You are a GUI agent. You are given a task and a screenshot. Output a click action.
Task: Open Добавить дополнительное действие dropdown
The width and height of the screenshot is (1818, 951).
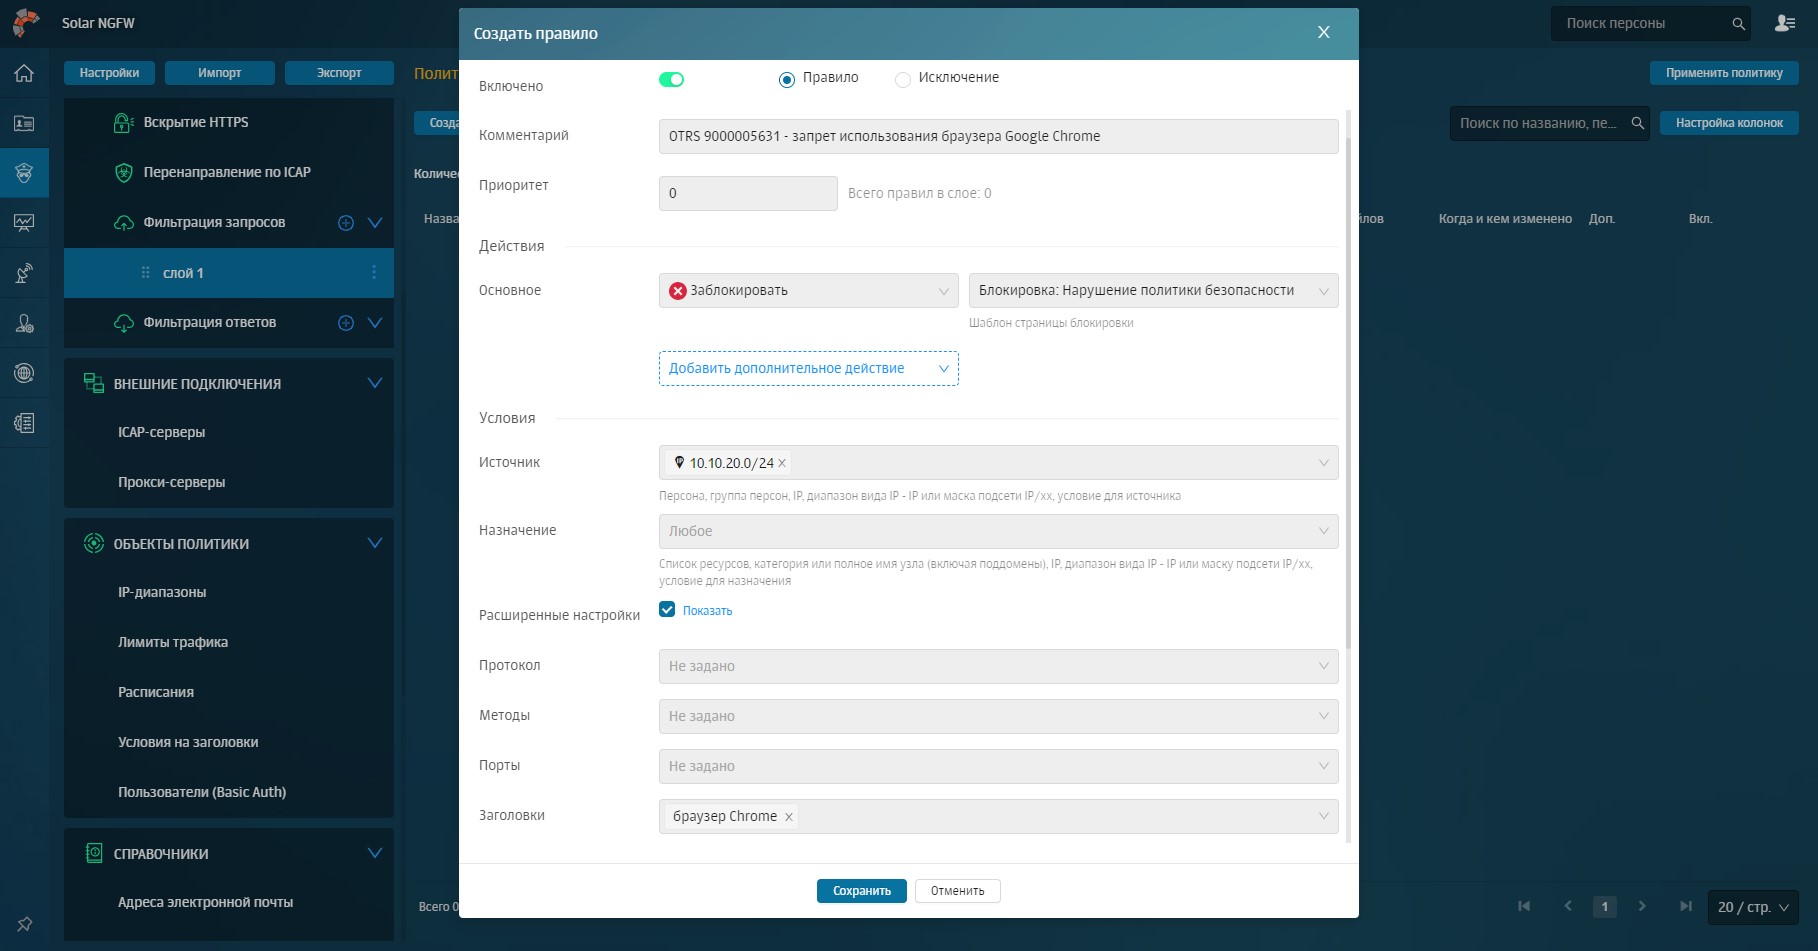(808, 368)
